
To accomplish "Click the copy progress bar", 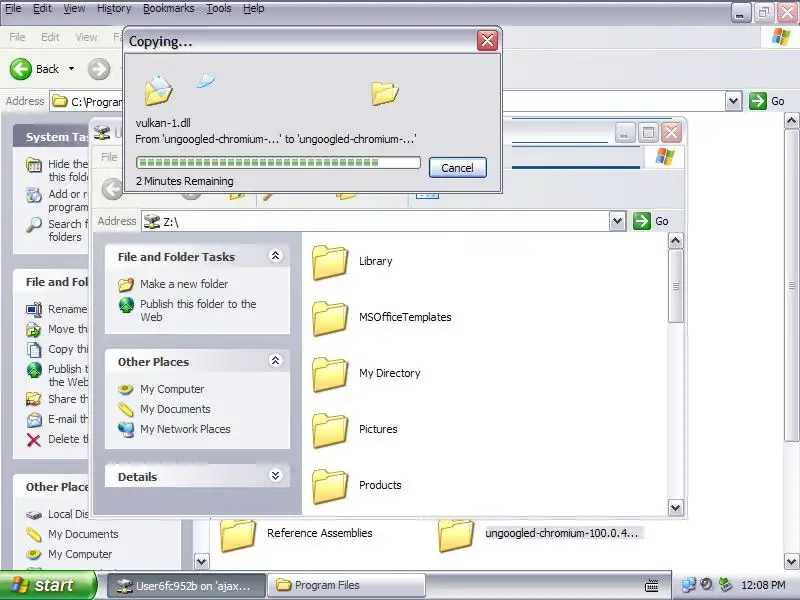I will (x=278, y=163).
